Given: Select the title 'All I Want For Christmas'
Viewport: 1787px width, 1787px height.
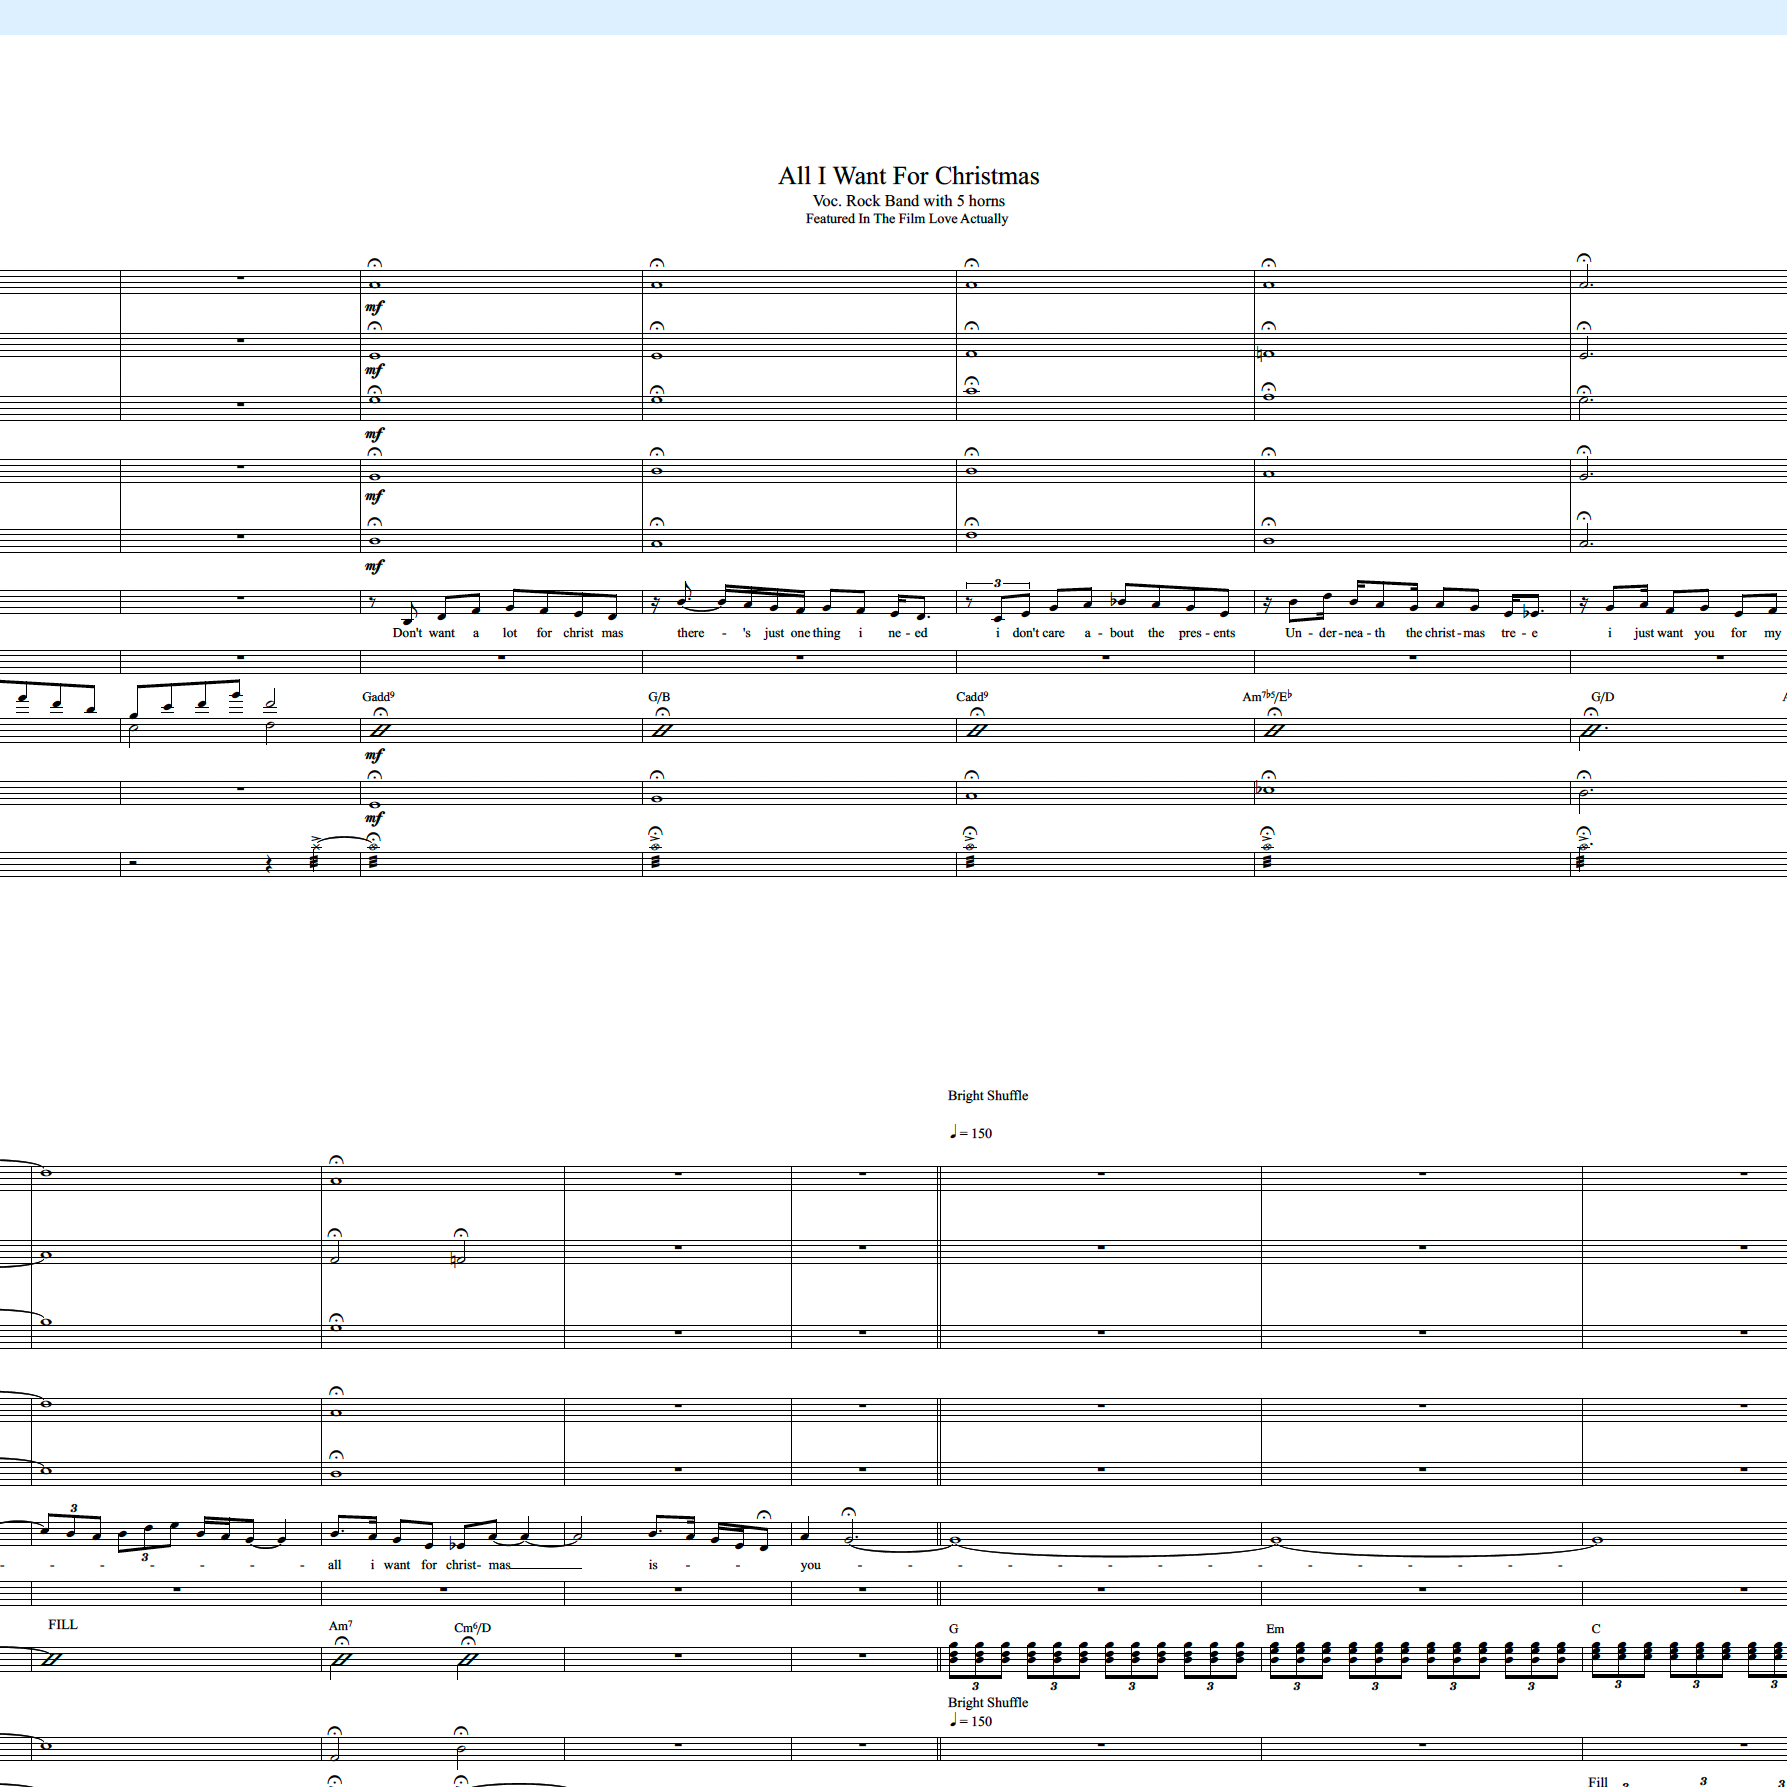Looking at the screenshot, I should (909, 176).
